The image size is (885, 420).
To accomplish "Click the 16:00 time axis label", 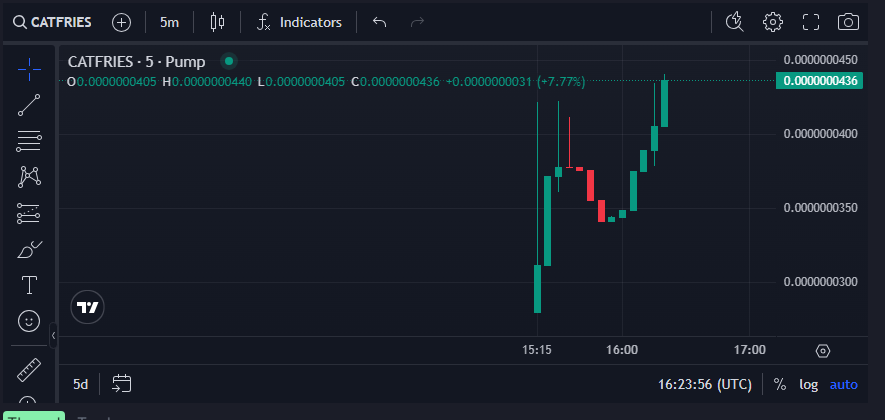I will coord(622,350).
